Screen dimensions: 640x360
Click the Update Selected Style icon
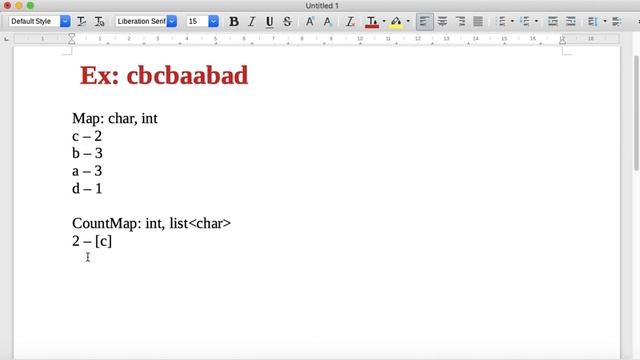(82, 21)
